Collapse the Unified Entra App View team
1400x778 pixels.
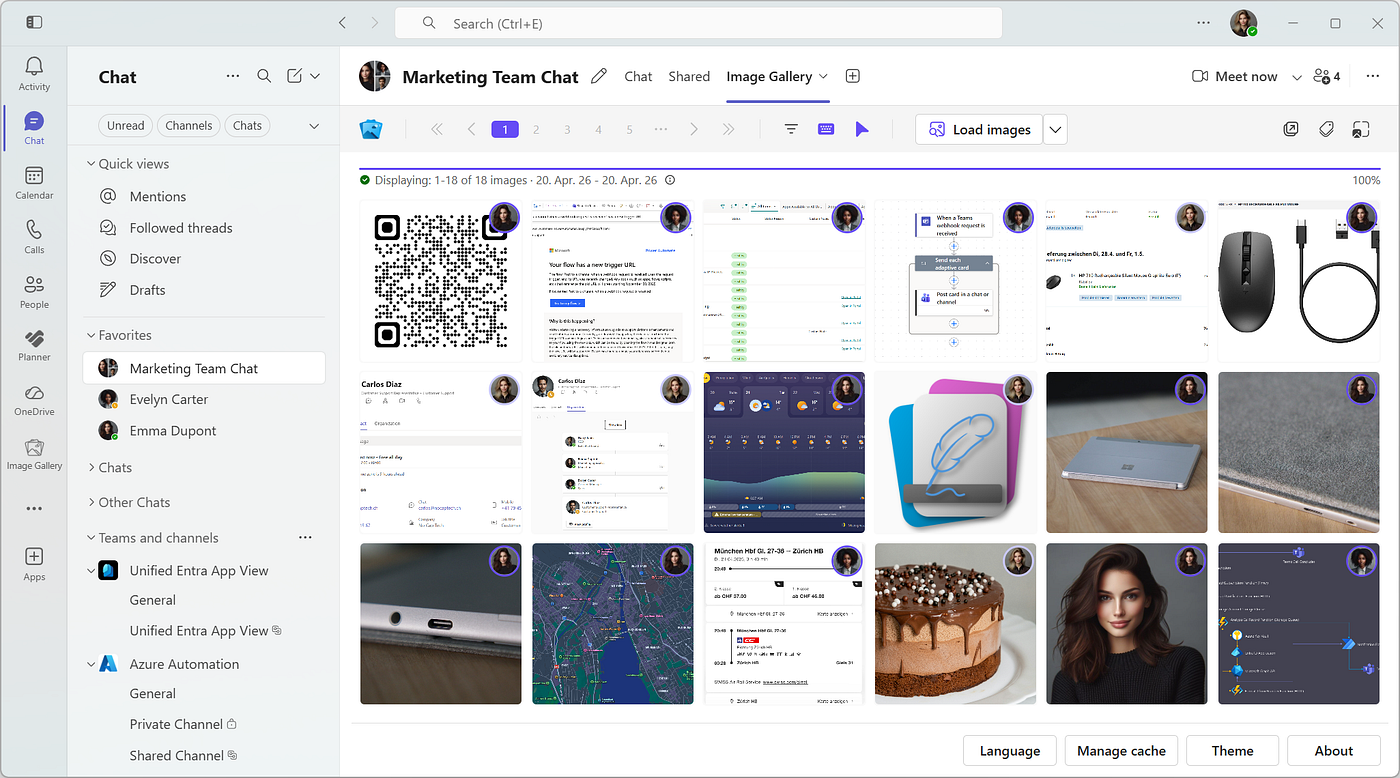(91, 571)
